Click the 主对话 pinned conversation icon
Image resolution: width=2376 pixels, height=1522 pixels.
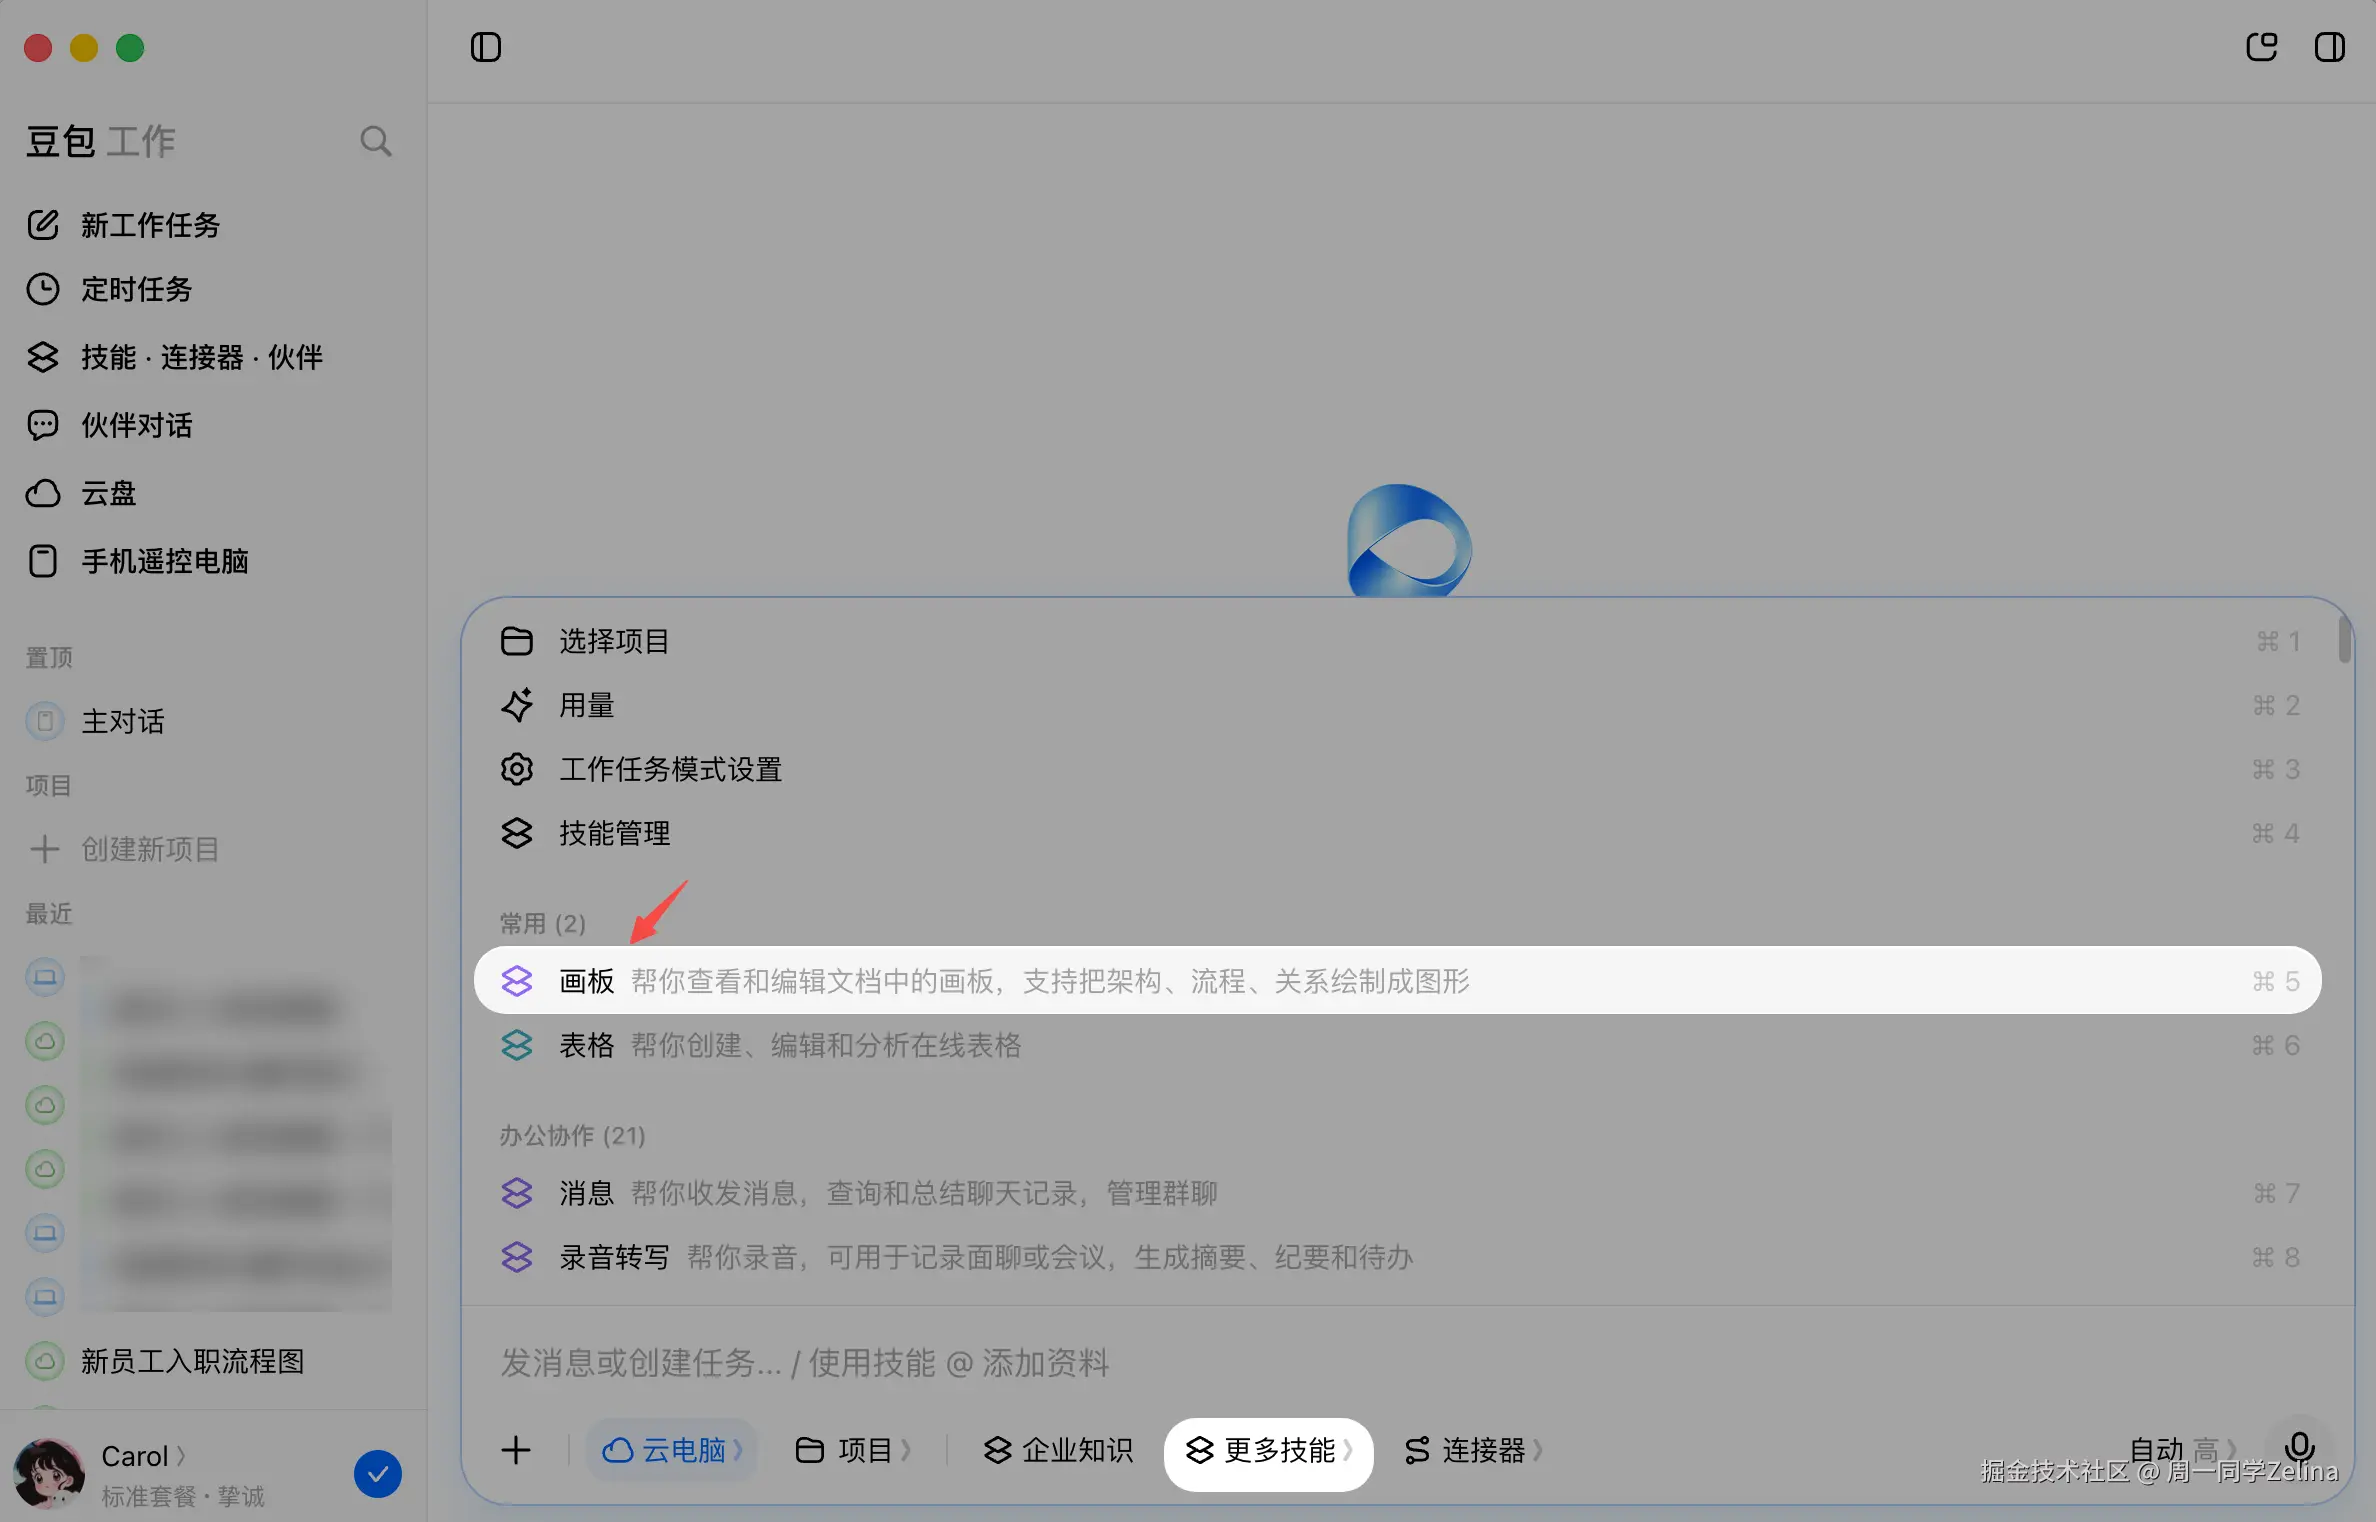(x=45, y=721)
